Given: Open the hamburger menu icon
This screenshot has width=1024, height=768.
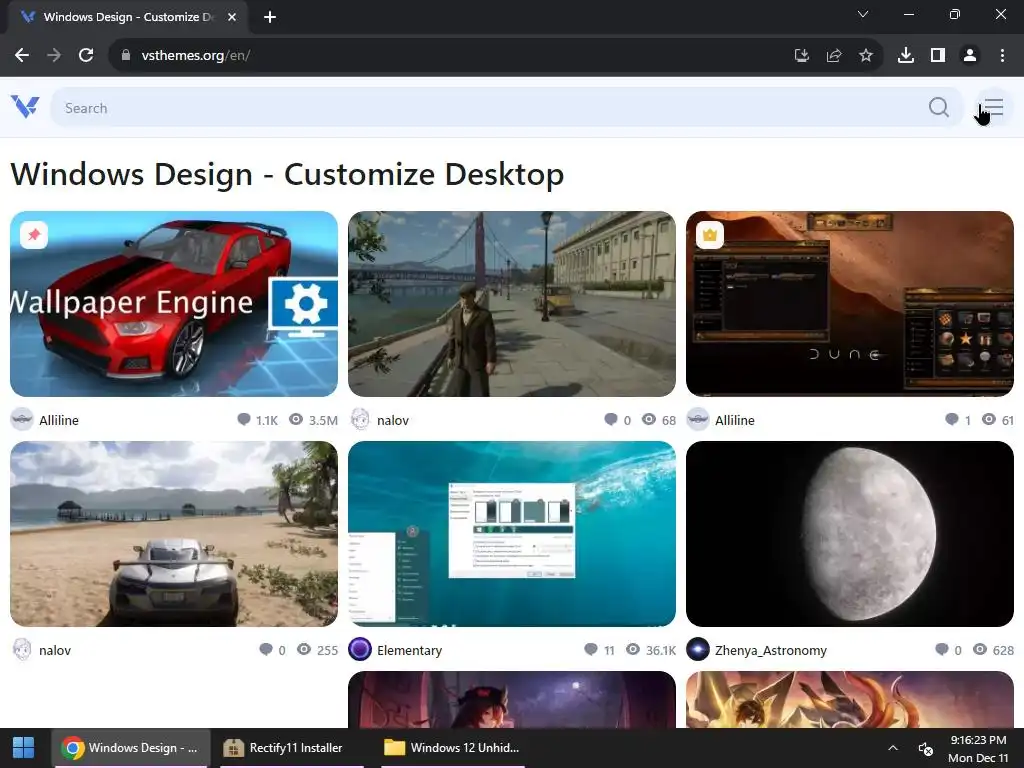Looking at the screenshot, I should coord(993,107).
